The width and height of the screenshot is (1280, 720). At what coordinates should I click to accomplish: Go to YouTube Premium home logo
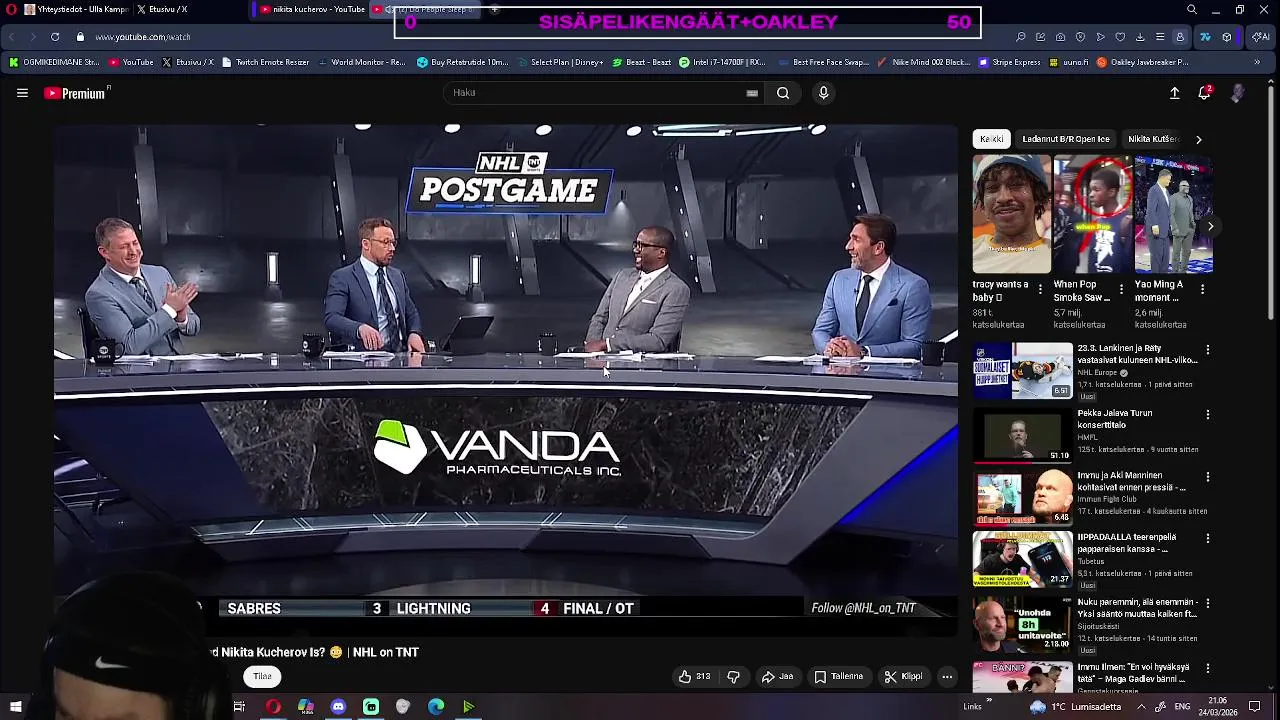77,93
